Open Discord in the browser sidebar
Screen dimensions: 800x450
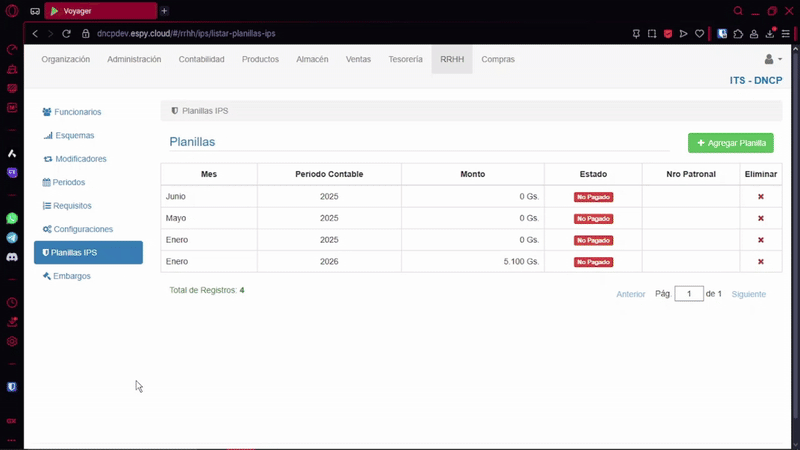coord(12,257)
